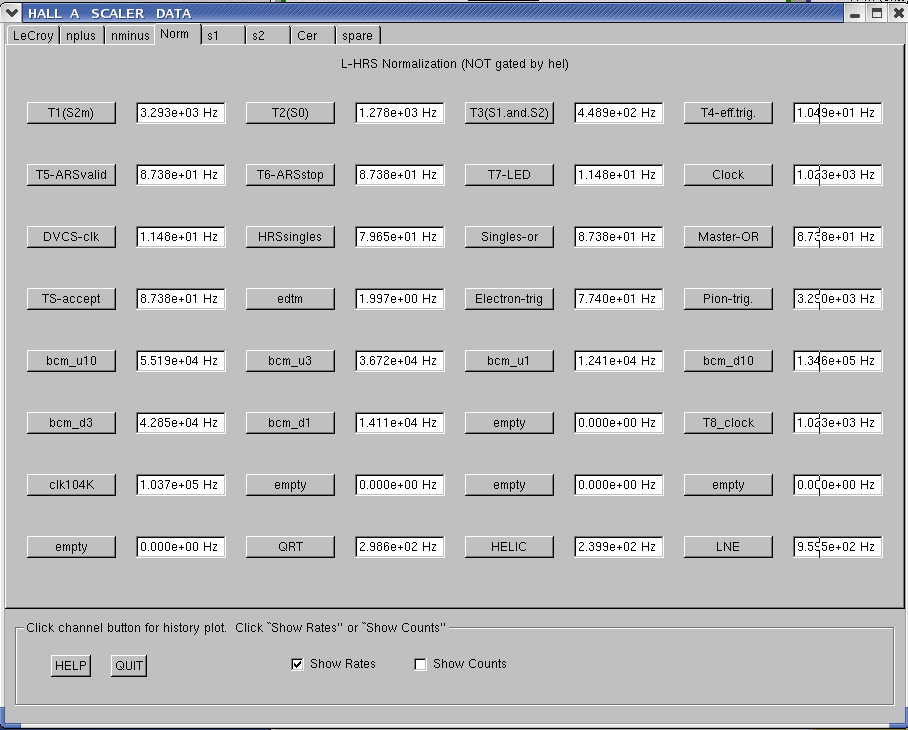Click the 1.411e+04 Hz bcm_d1 field
This screenshot has width=908, height=730.
[400, 423]
